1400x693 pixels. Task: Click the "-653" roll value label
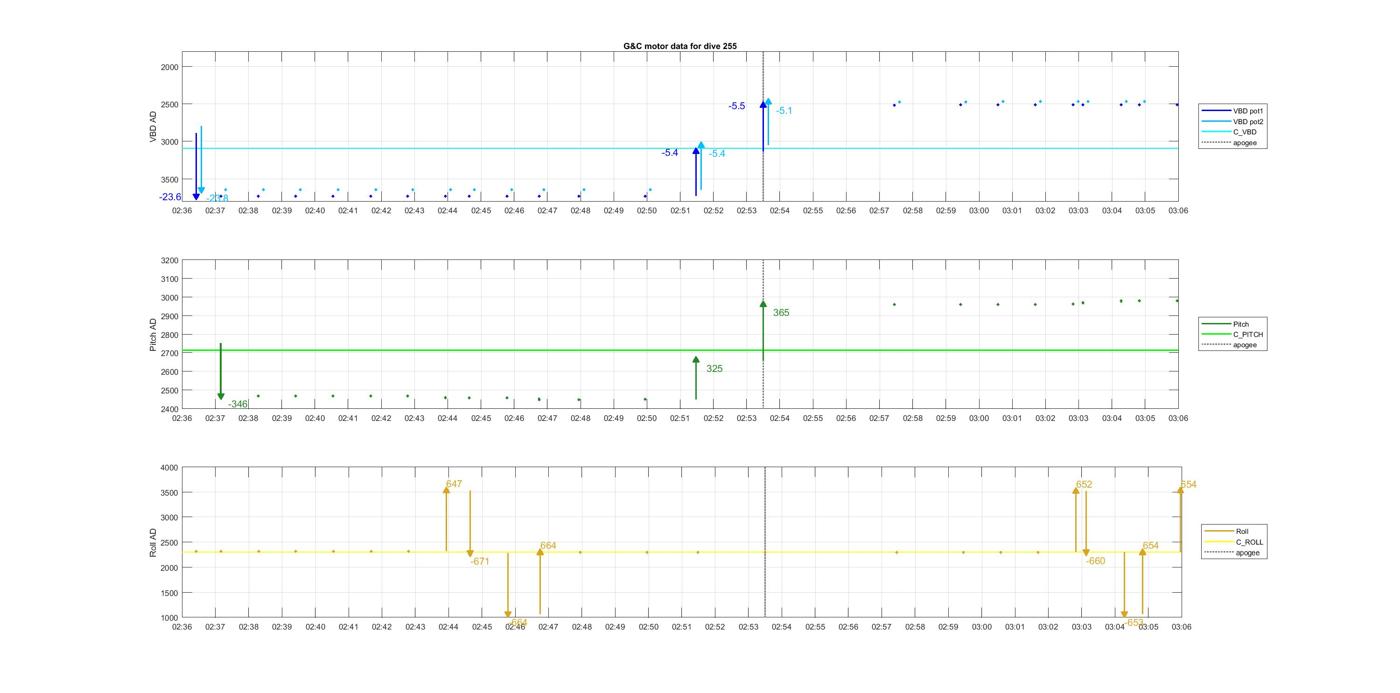[1134, 622]
